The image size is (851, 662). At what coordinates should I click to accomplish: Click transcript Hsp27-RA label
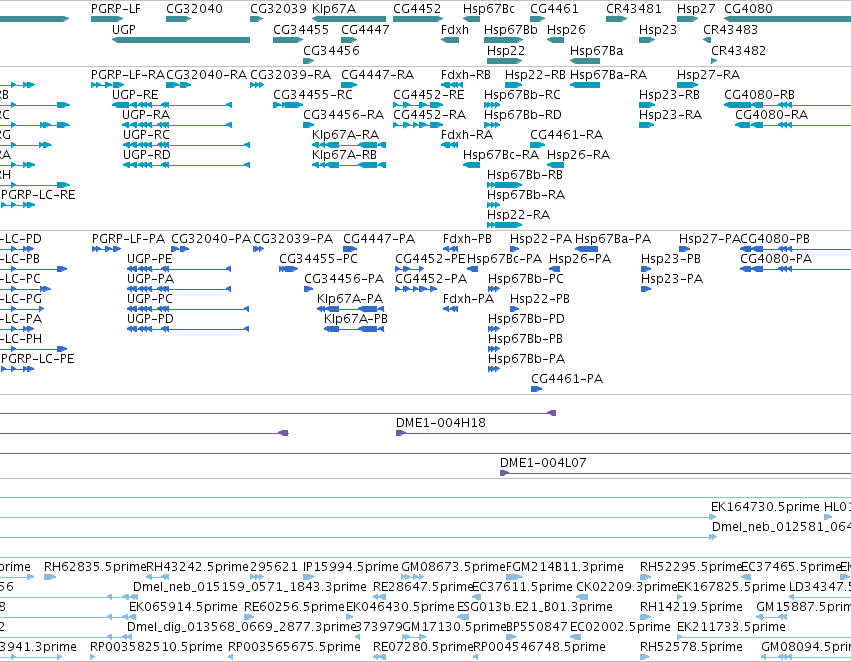(x=708, y=74)
